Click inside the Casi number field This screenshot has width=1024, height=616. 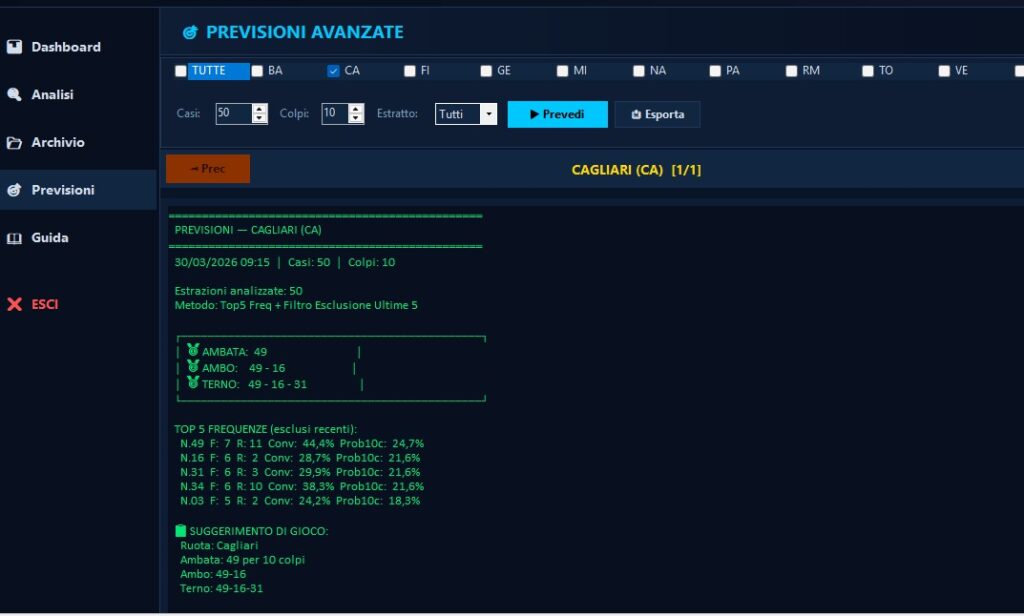point(232,114)
